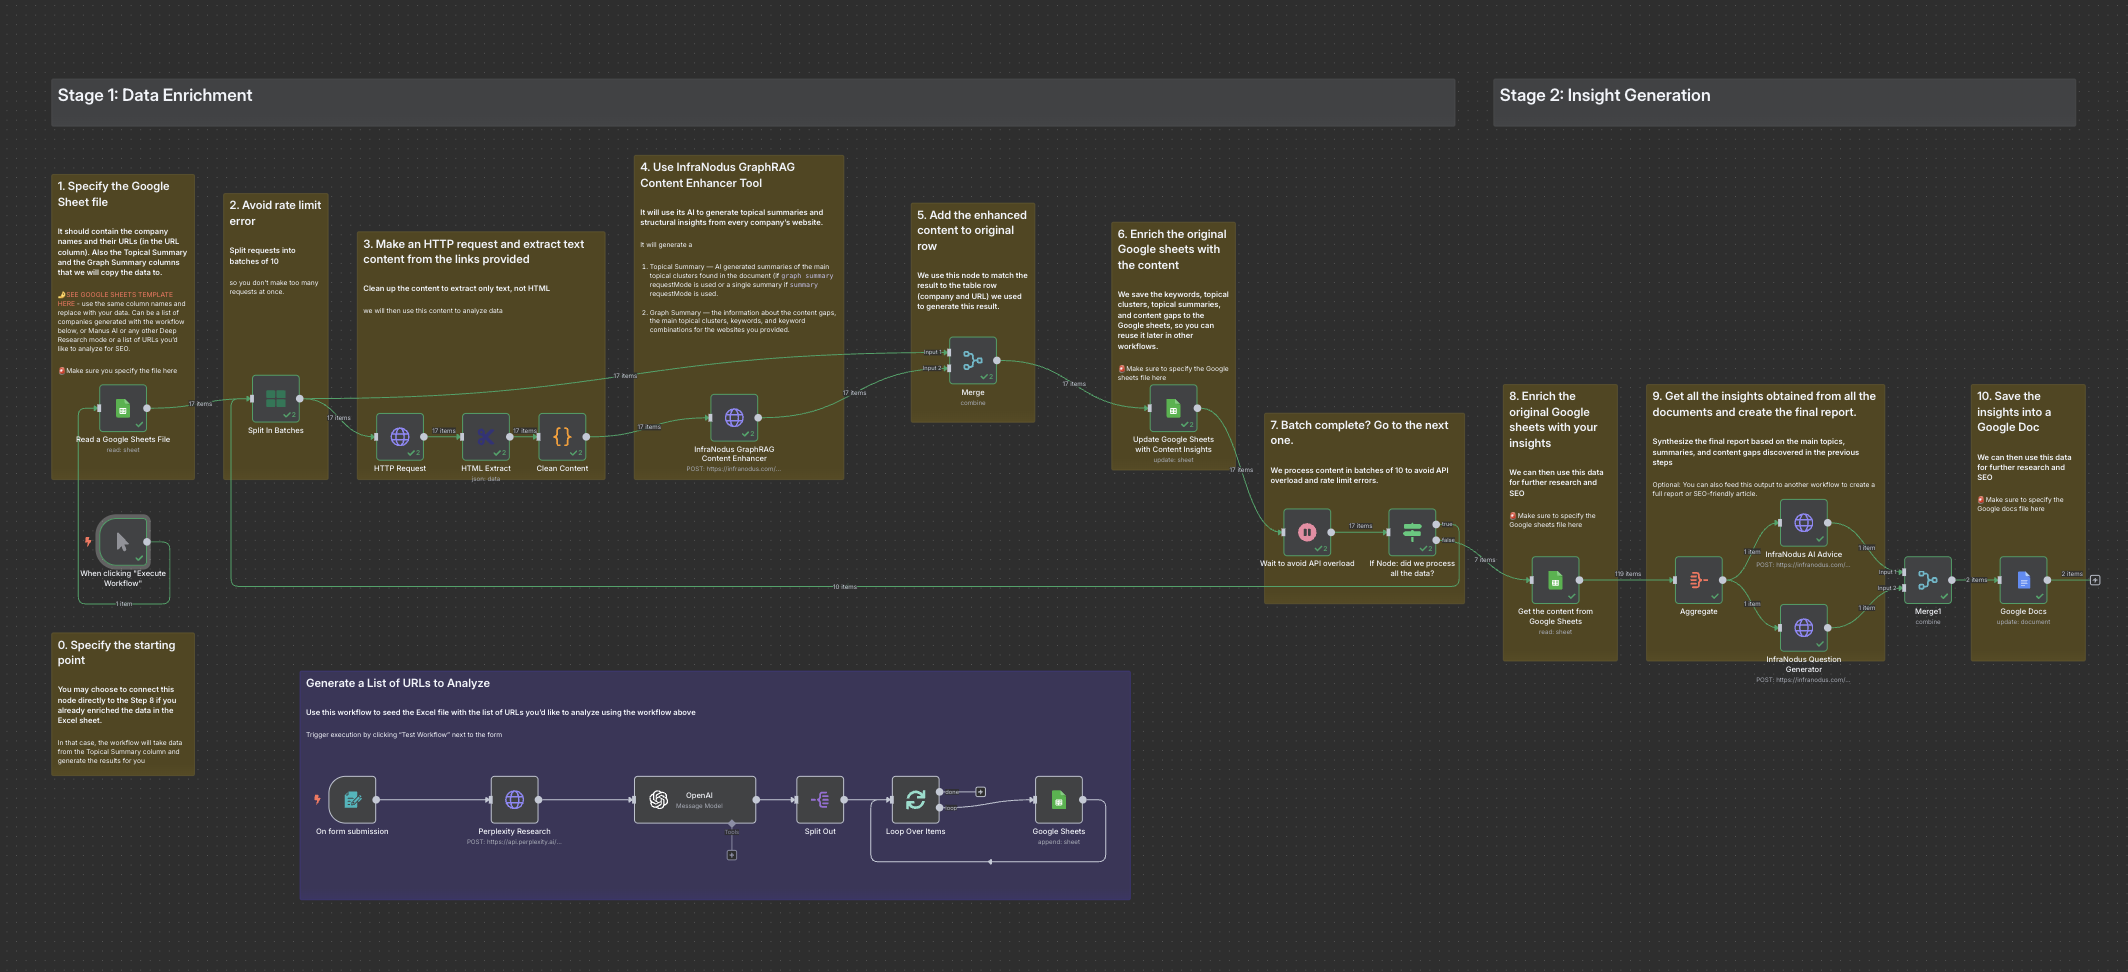Open the Google Sheets append sheet node
This screenshot has height=972, width=2128.
[x=1058, y=800]
